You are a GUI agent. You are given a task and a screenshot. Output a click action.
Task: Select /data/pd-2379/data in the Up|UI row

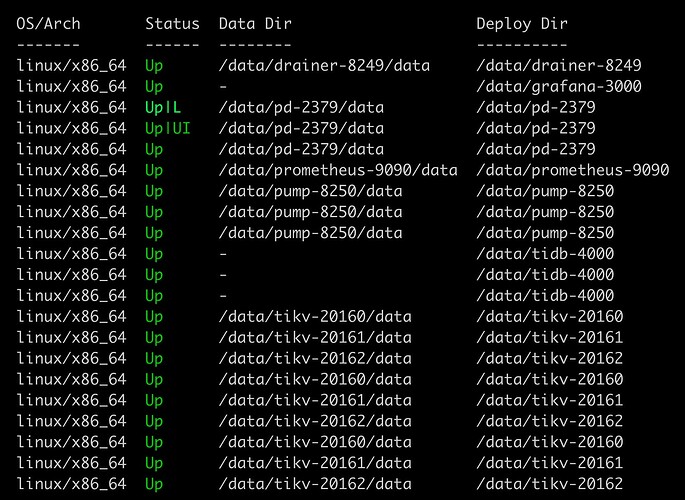point(301,128)
